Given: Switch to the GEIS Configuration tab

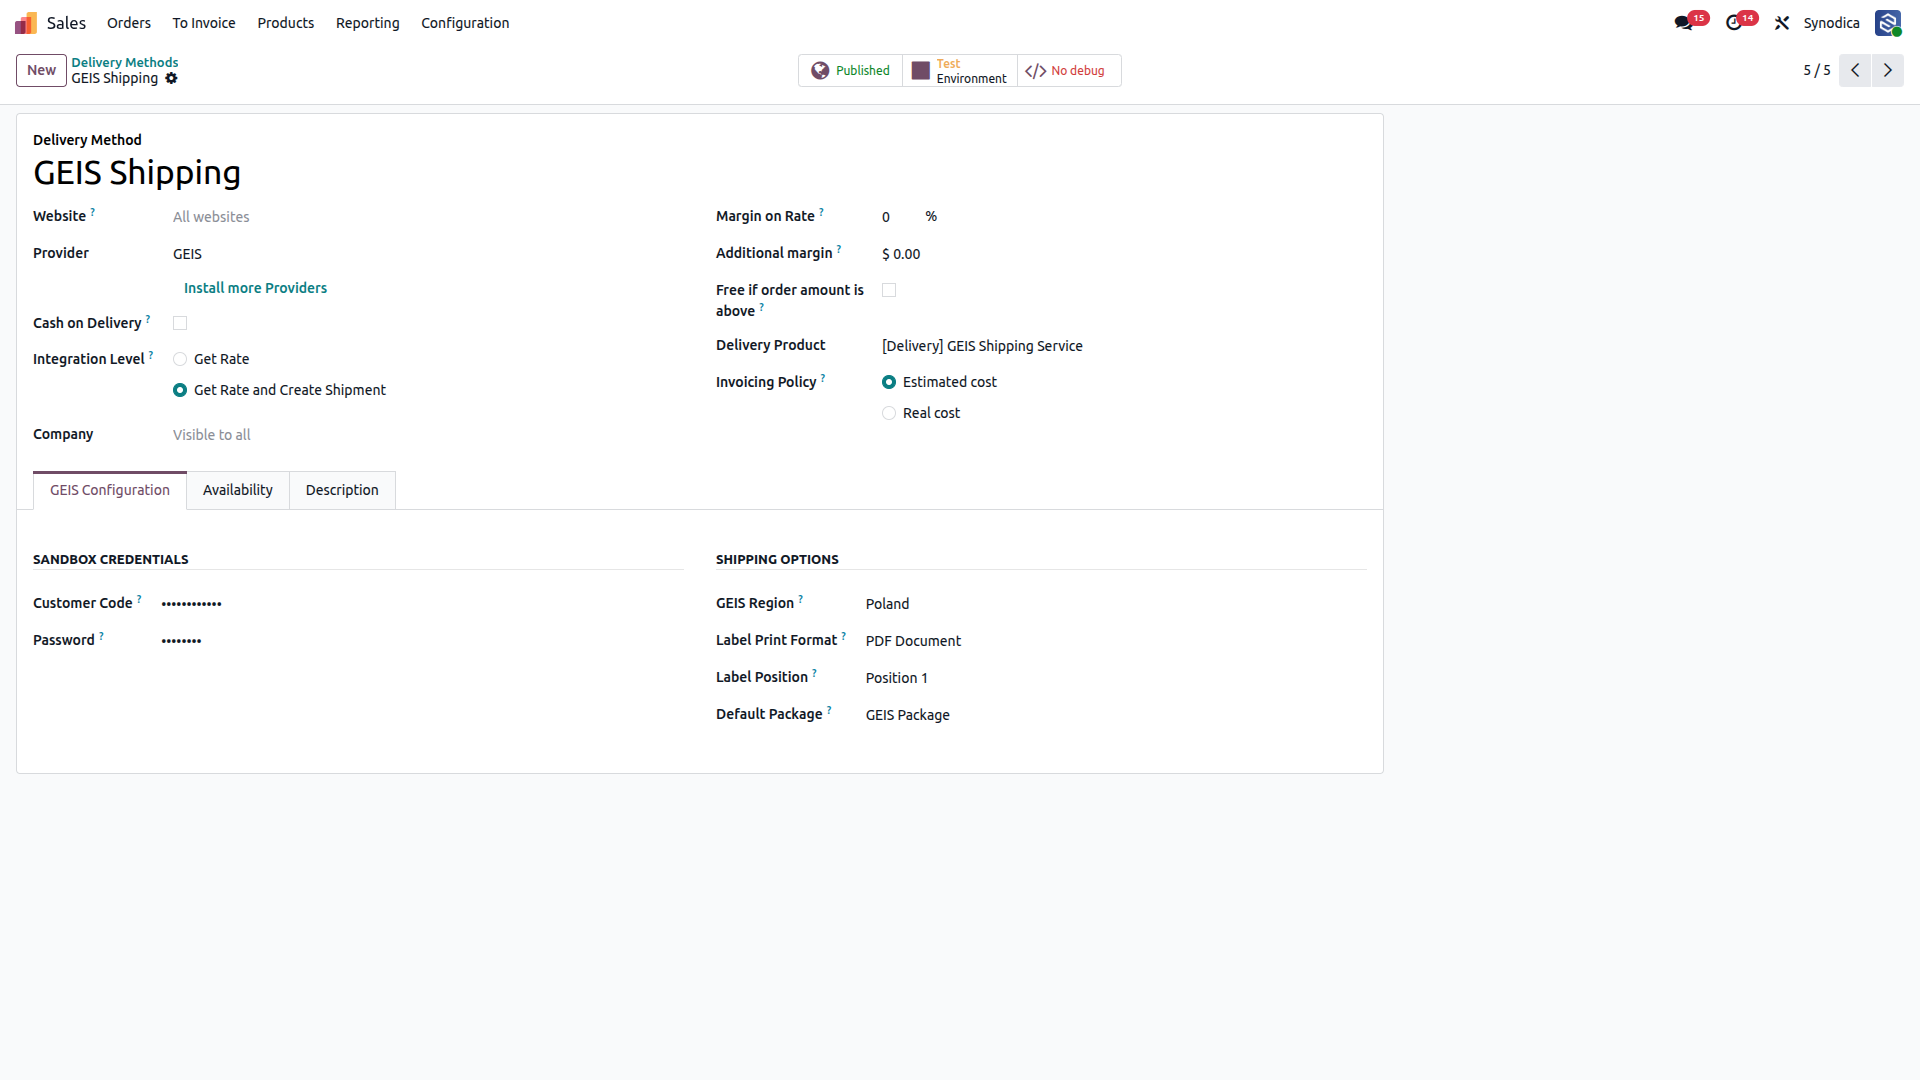Looking at the screenshot, I should tap(110, 490).
